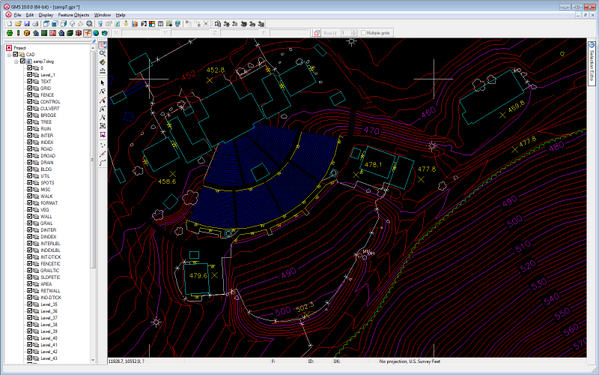This screenshot has height=375, width=599.
Task: Click the Create Arc tool
Action: point(102,163)
